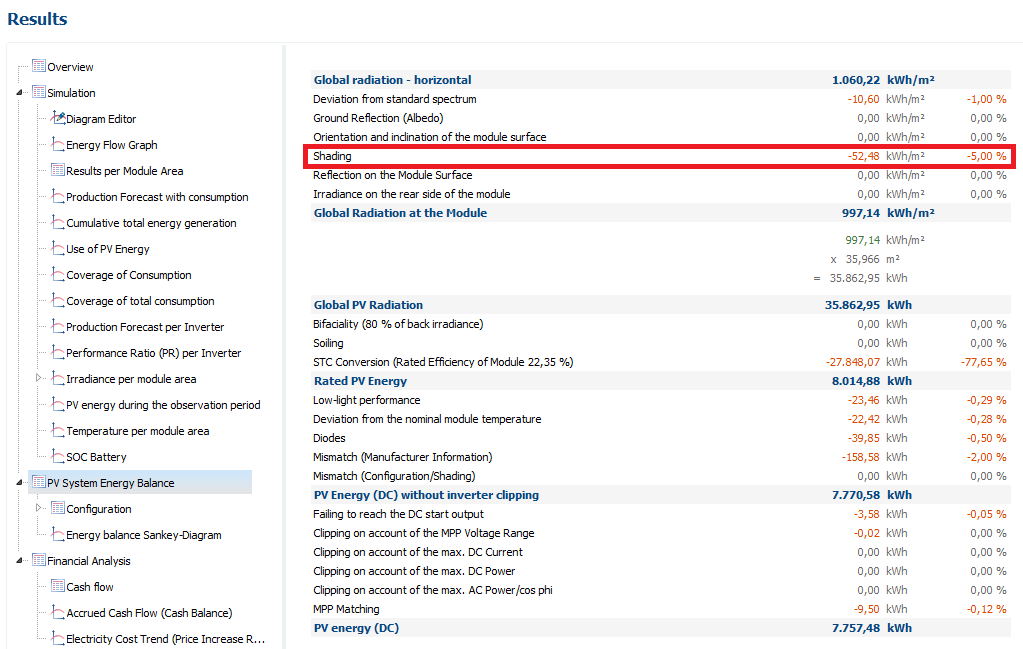Click the SOC Battery chart icon

click(x=58, y=457)
